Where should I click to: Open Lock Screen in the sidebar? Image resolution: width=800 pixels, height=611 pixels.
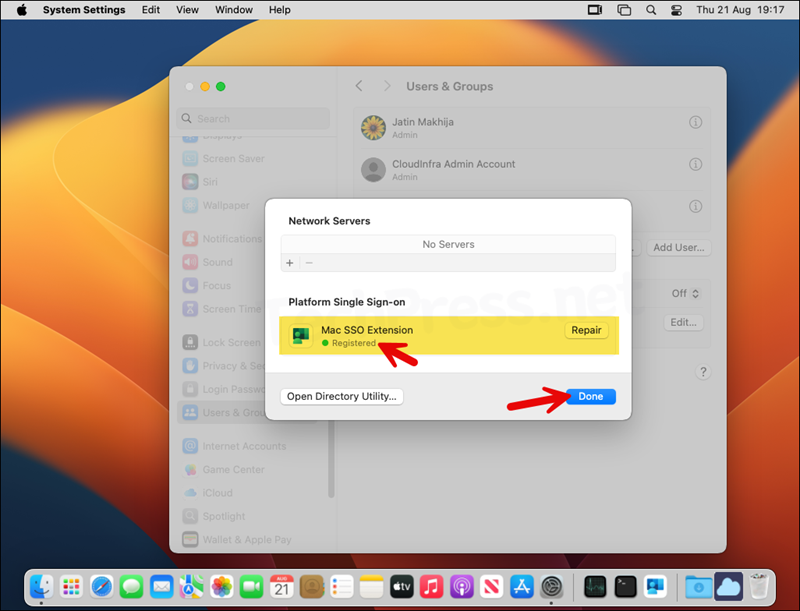[222, 342]
